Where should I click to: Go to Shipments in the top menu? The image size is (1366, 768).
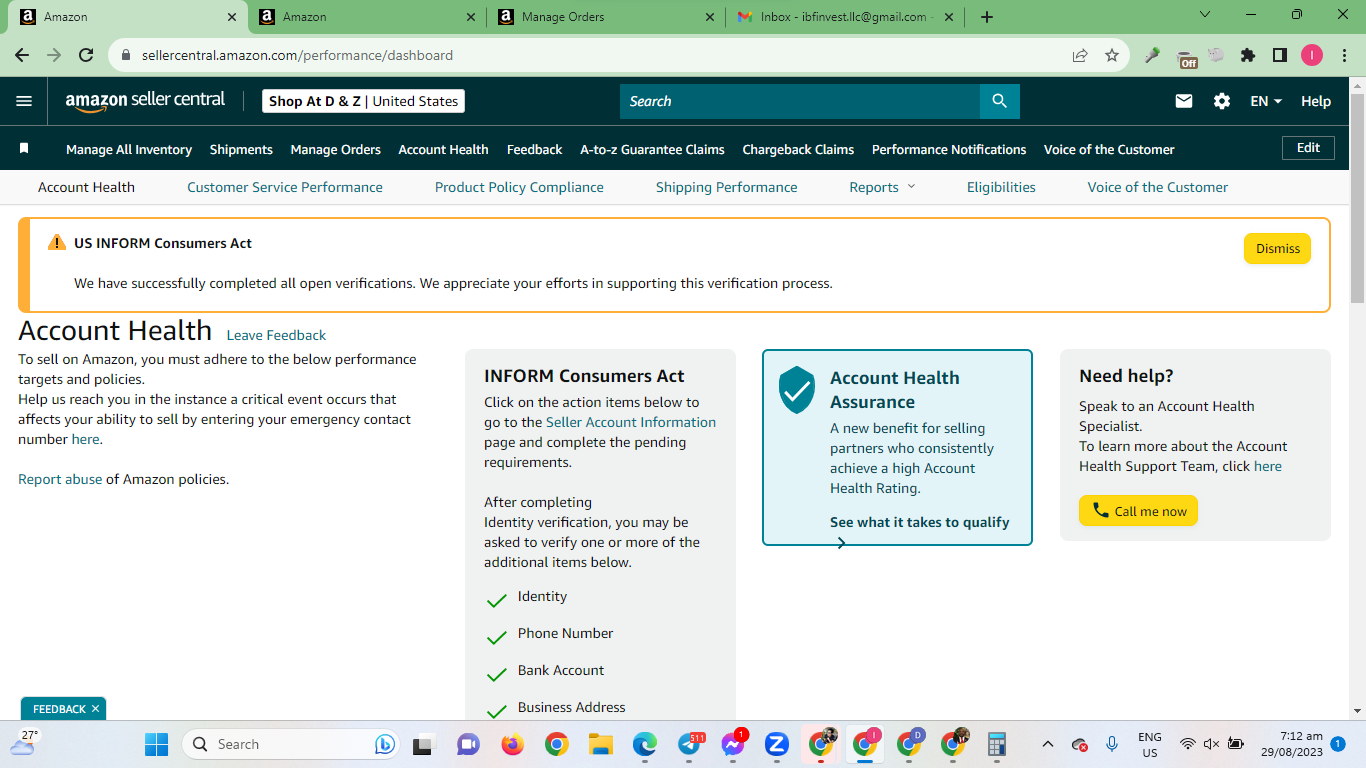pyautogui.click(x=241, y=149)
